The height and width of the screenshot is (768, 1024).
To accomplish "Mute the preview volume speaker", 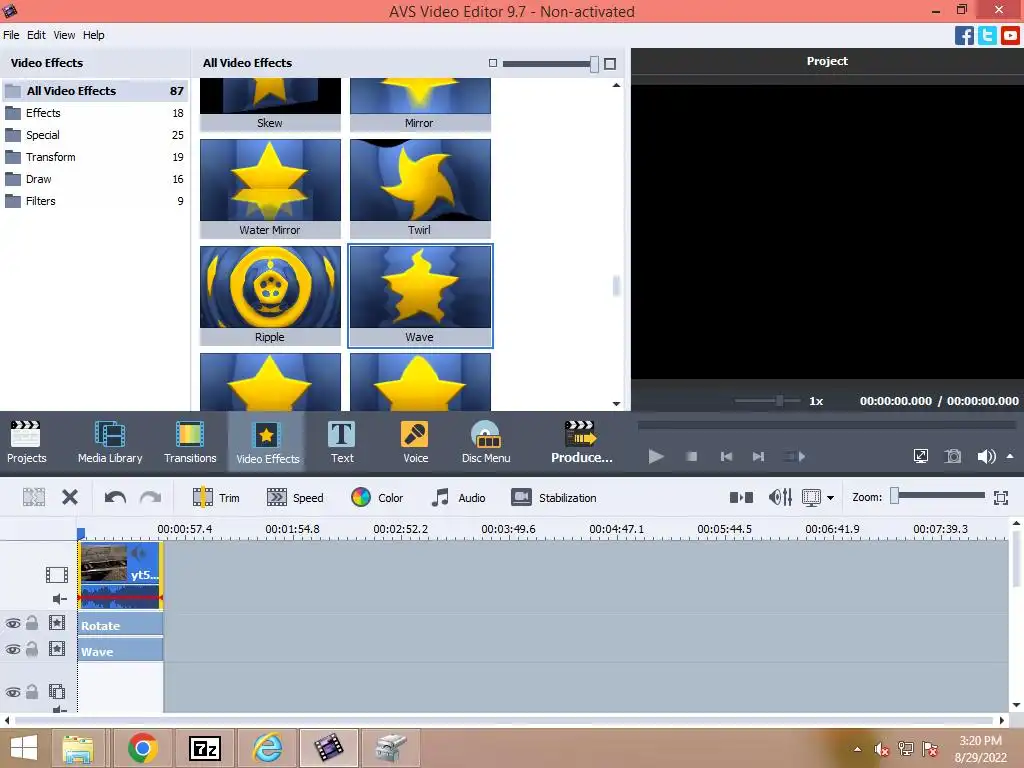I will (986, 456).
